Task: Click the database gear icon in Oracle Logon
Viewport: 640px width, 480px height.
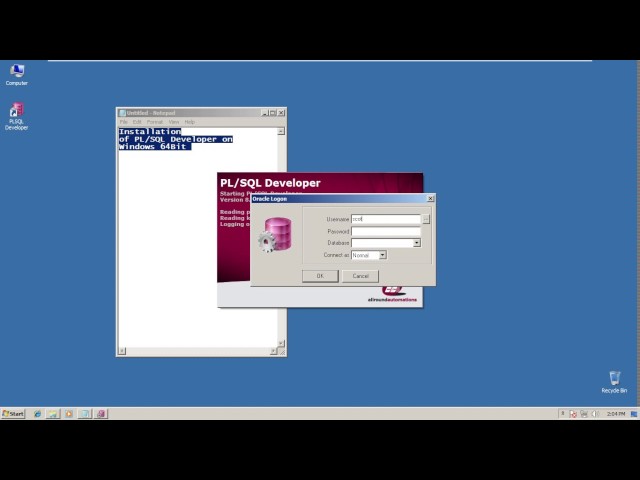Action: (275, 235)
